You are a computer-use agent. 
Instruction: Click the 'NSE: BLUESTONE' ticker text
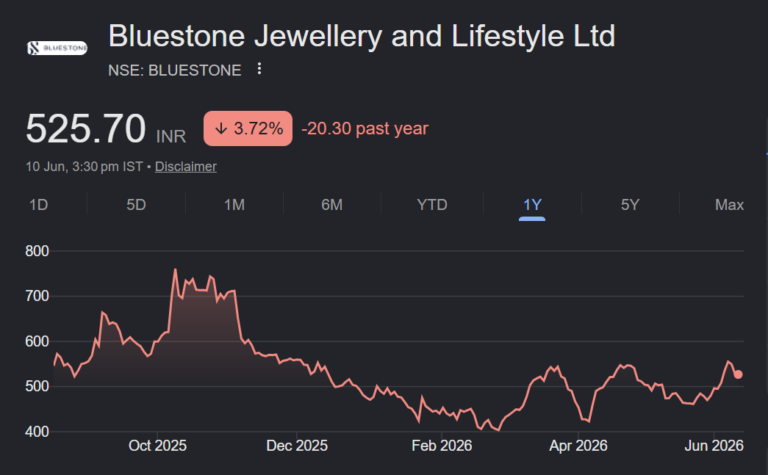click(x=174, y=71)
